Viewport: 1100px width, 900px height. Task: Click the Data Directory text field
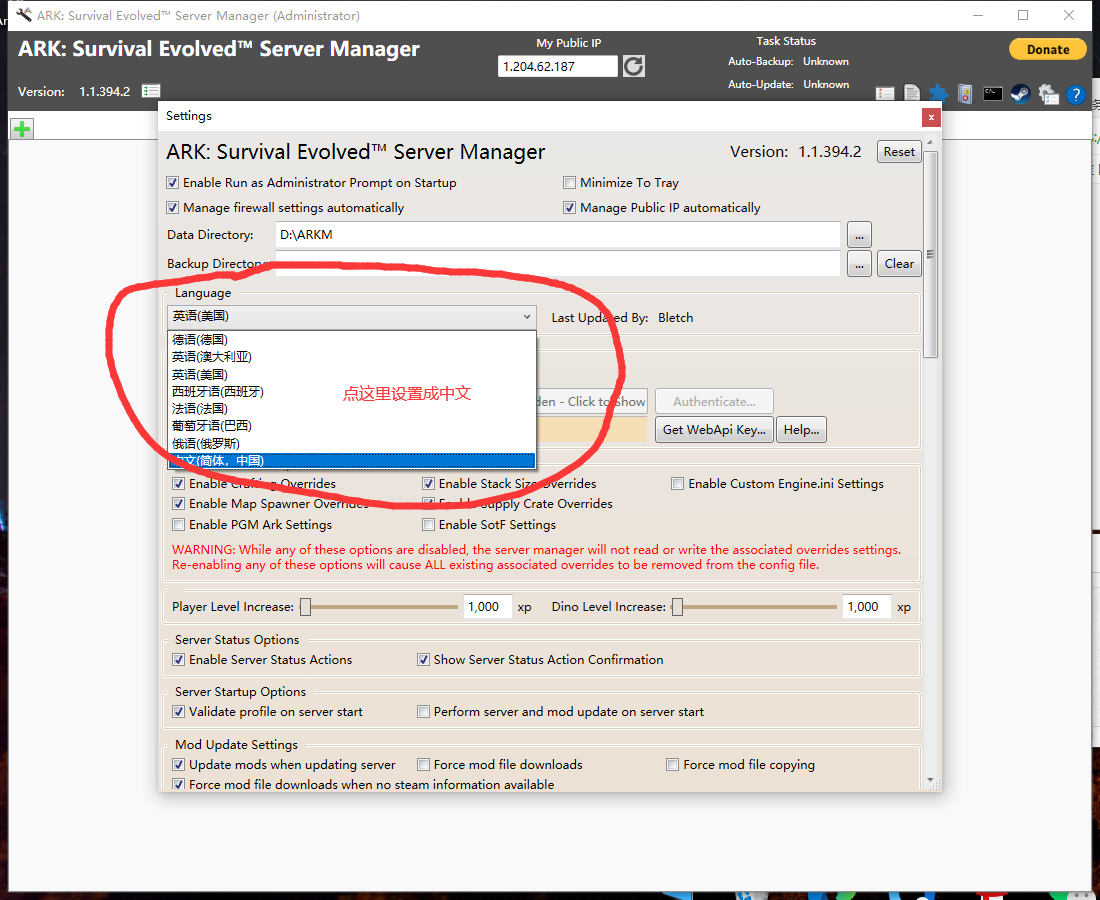click(x=558, y=235)
